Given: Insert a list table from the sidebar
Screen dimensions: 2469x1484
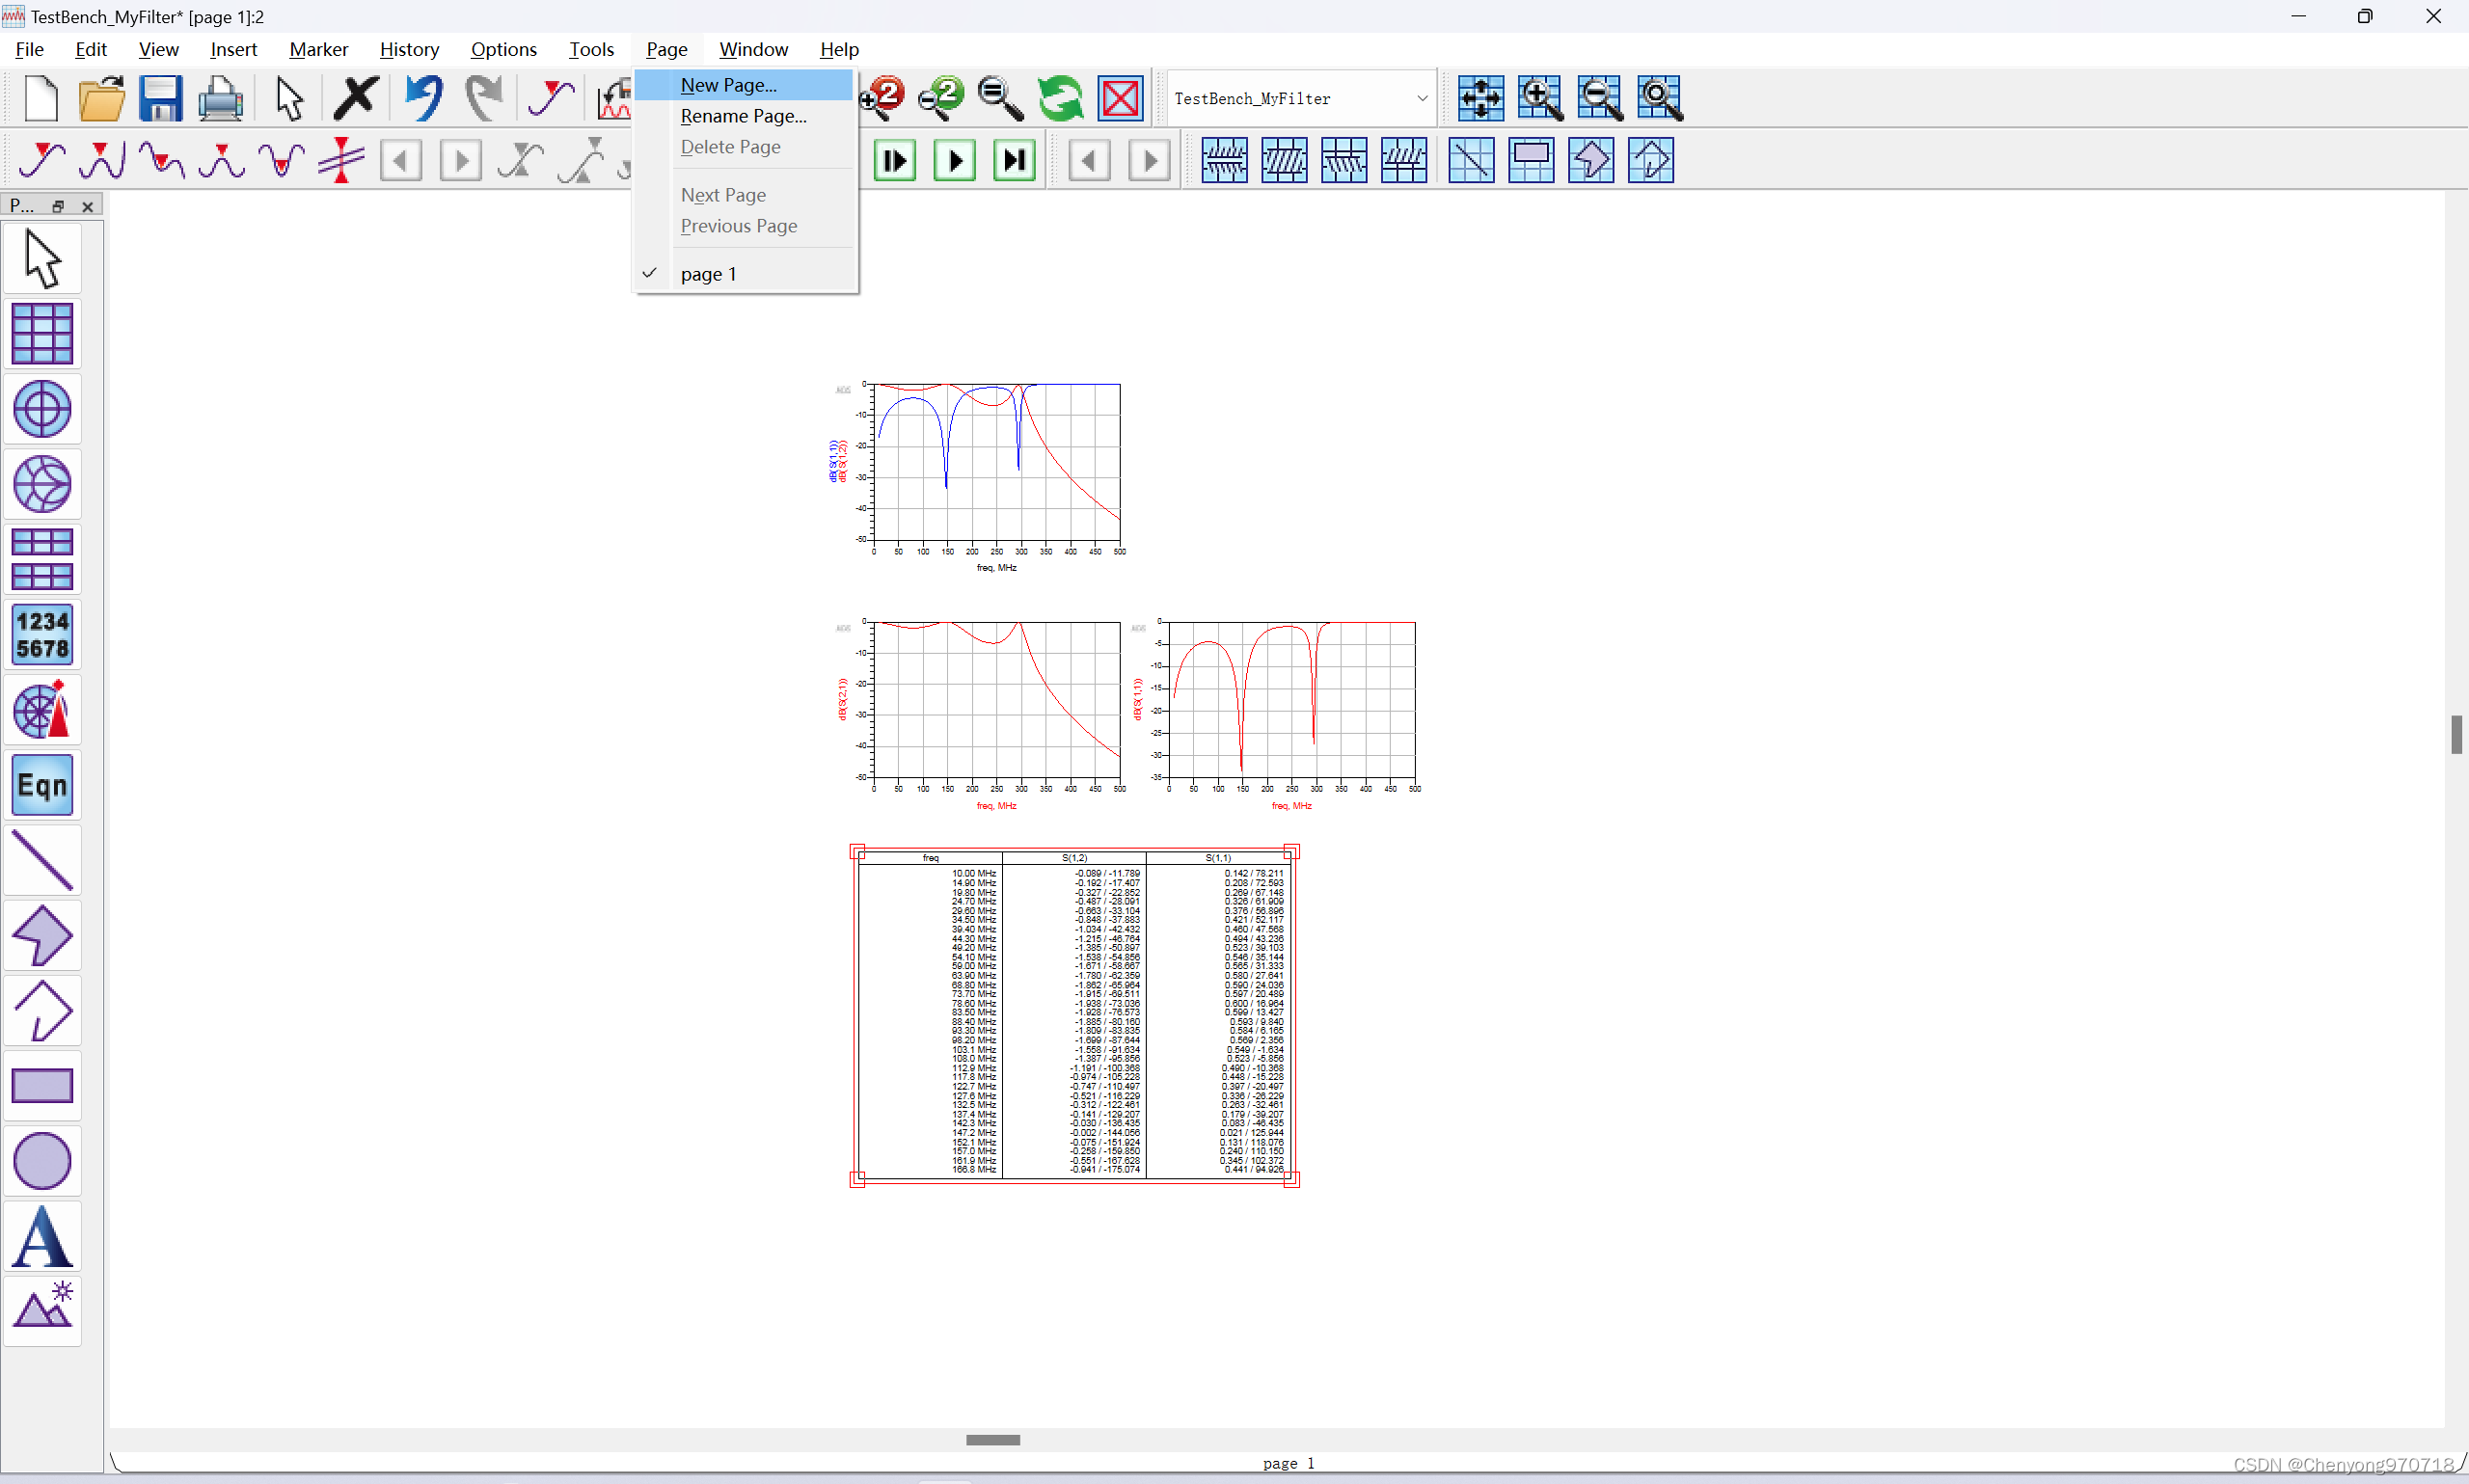Looking at the screenshot, I should point(43,560).
